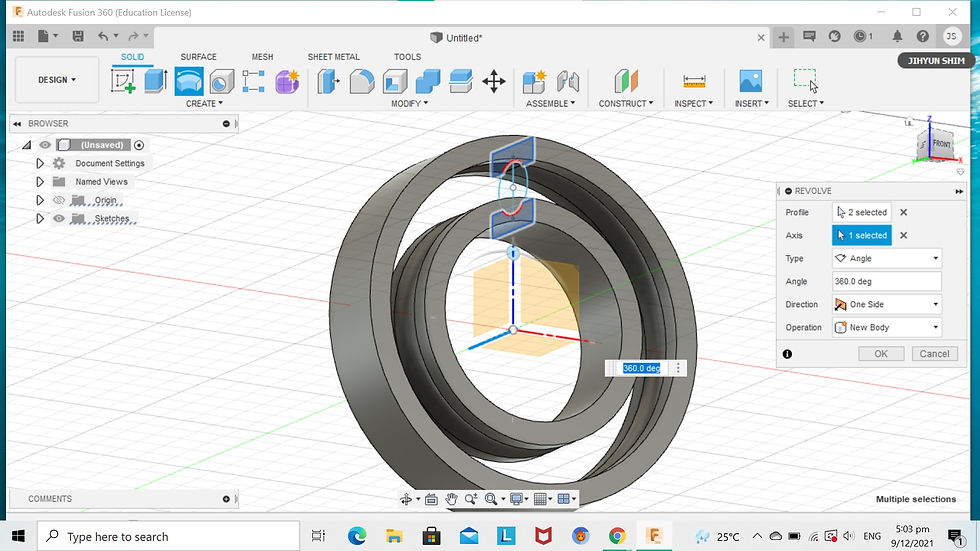Open the ASSEMBLE menu dropdown

[x=551, y=104]
